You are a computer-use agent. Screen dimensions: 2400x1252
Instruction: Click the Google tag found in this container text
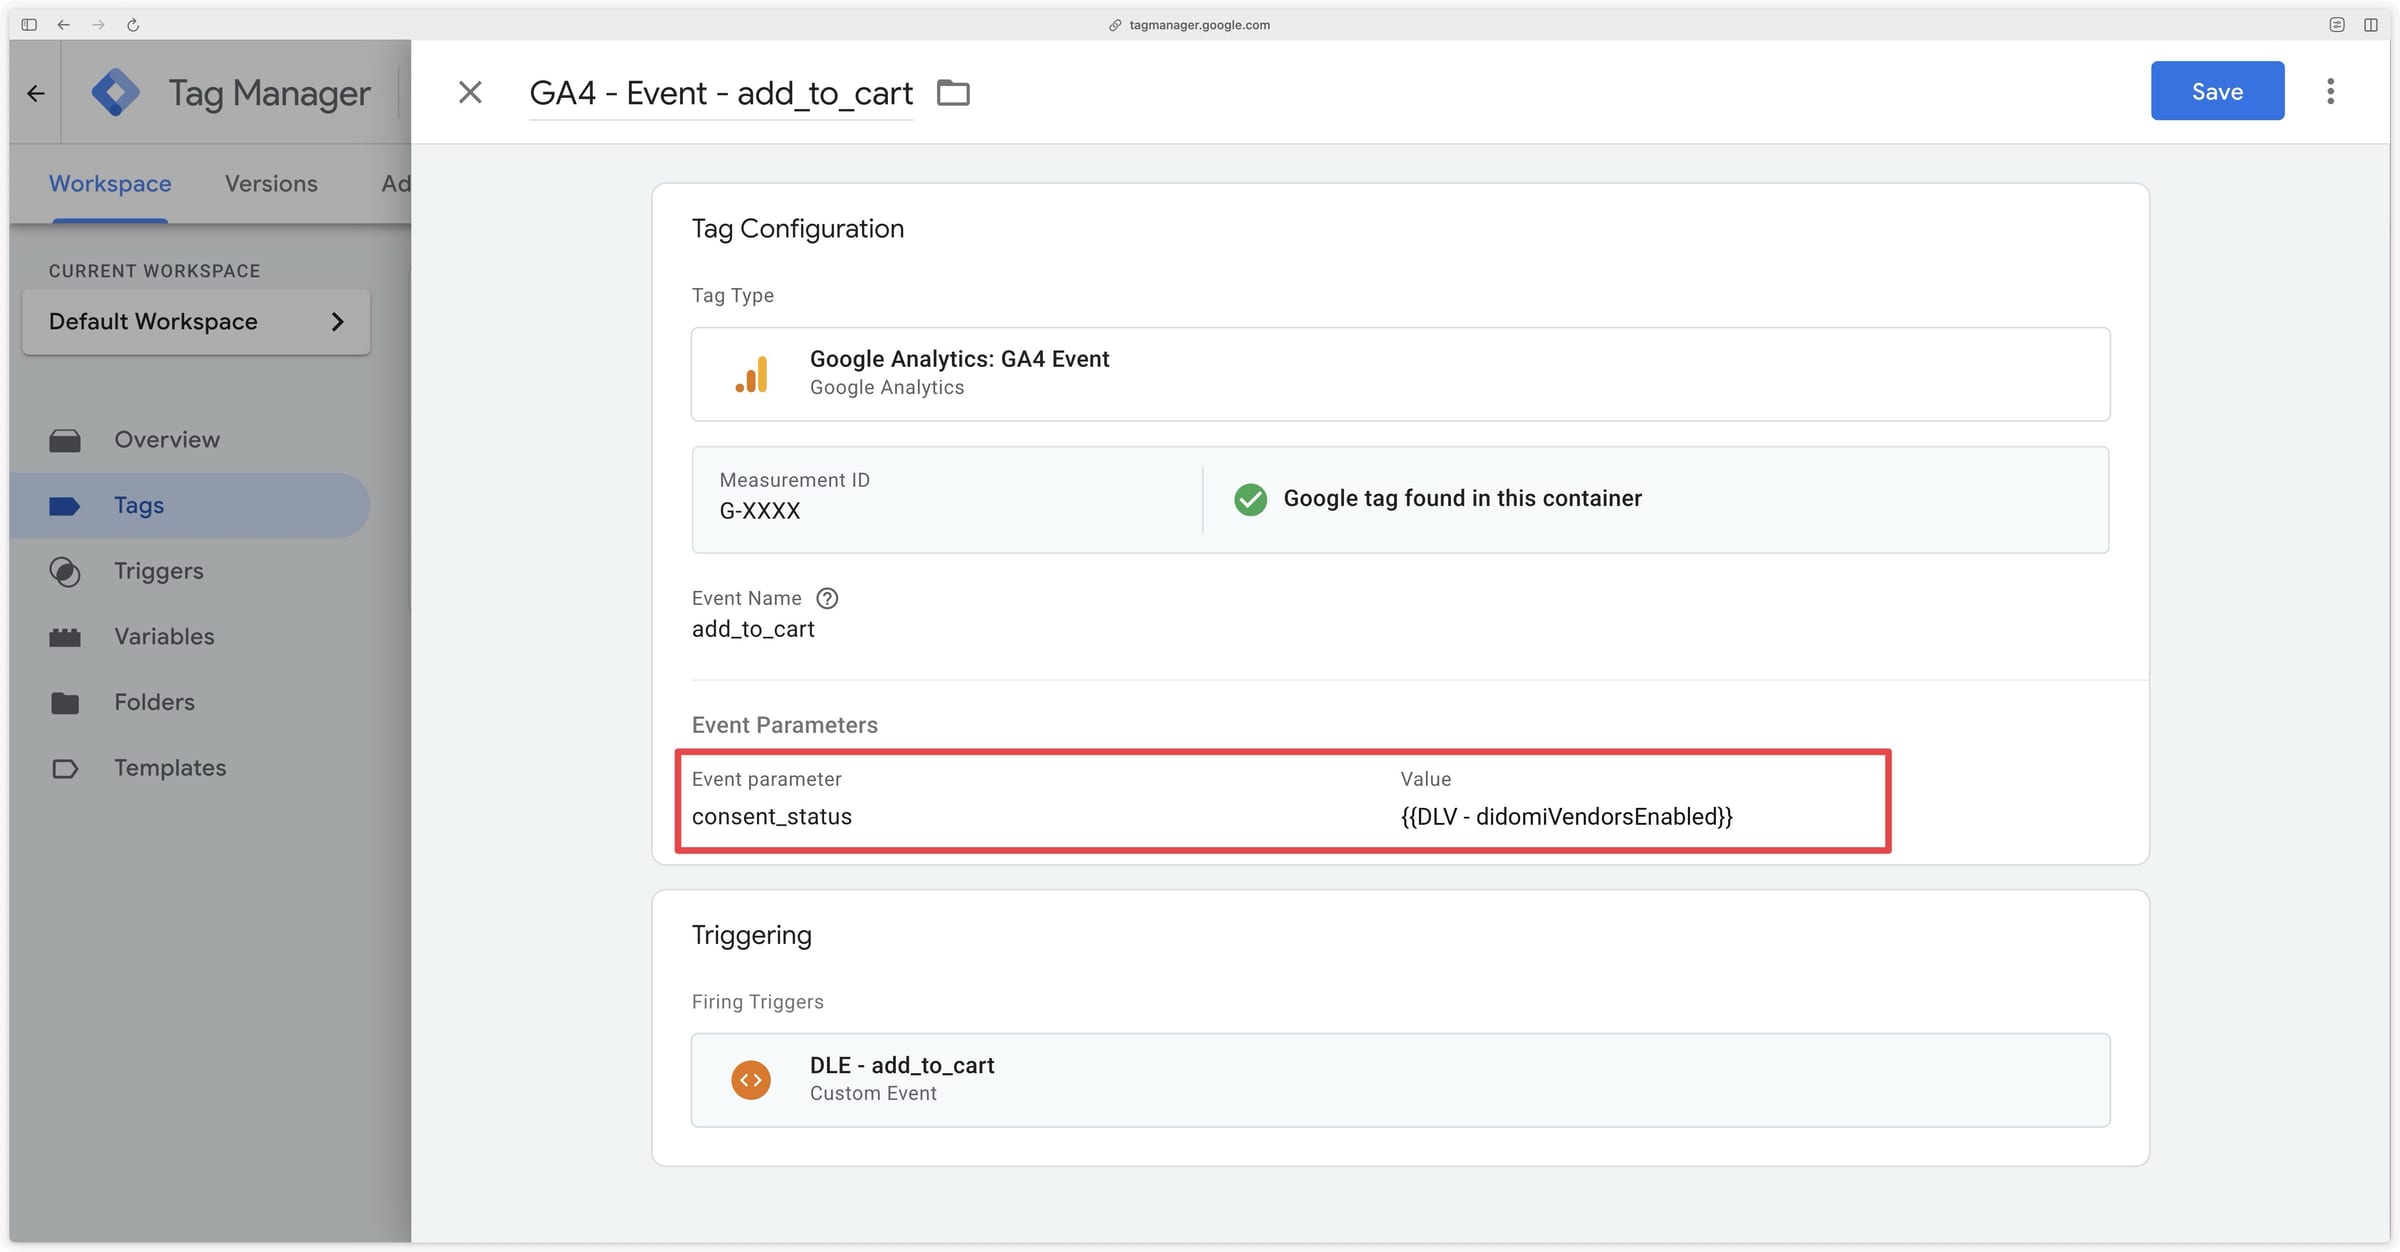[1462, 498]
